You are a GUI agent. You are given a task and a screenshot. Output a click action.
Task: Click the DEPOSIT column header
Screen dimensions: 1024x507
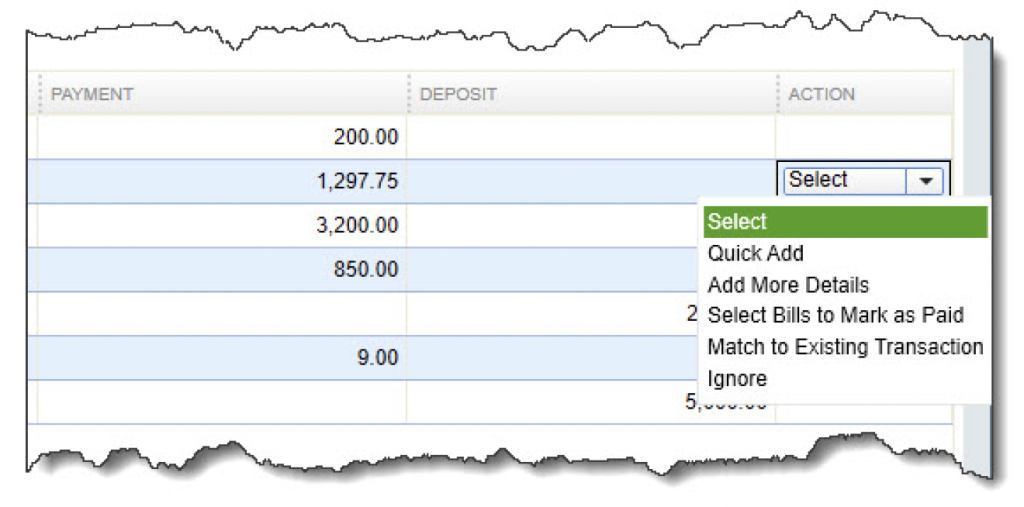coord(458,94)
